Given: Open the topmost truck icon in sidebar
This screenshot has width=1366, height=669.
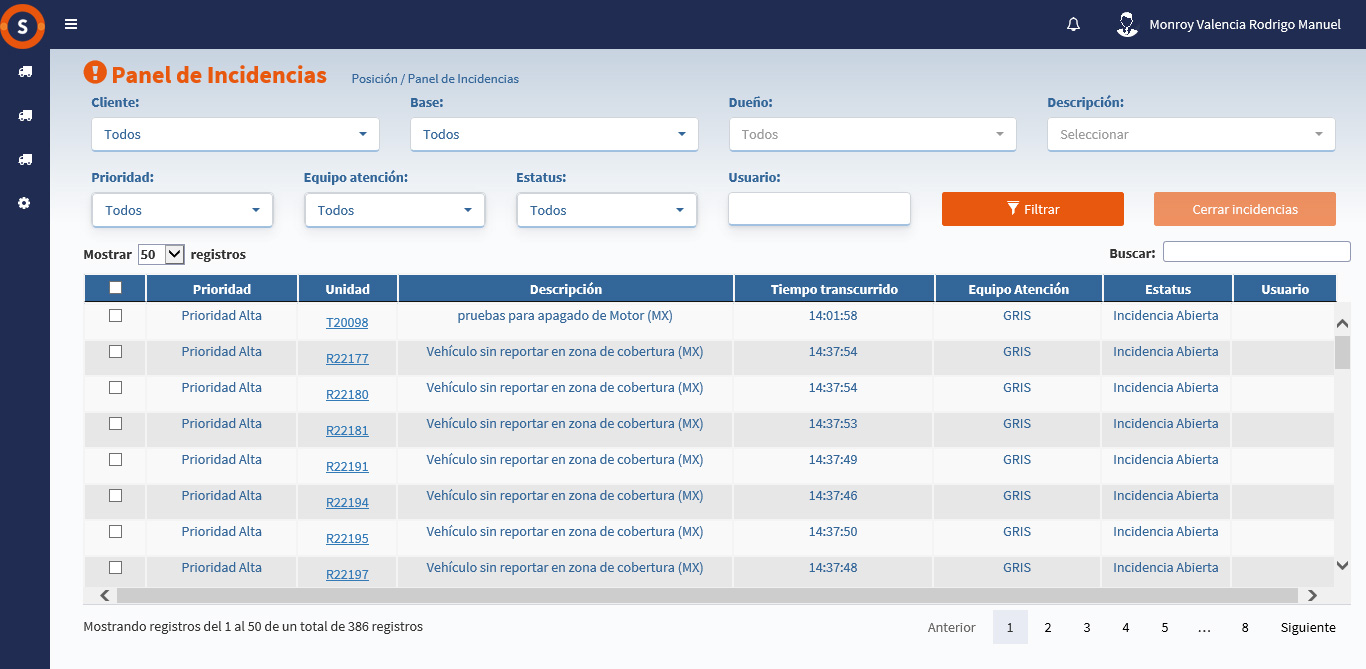Looking at the screenshot, I should (25, 72).
